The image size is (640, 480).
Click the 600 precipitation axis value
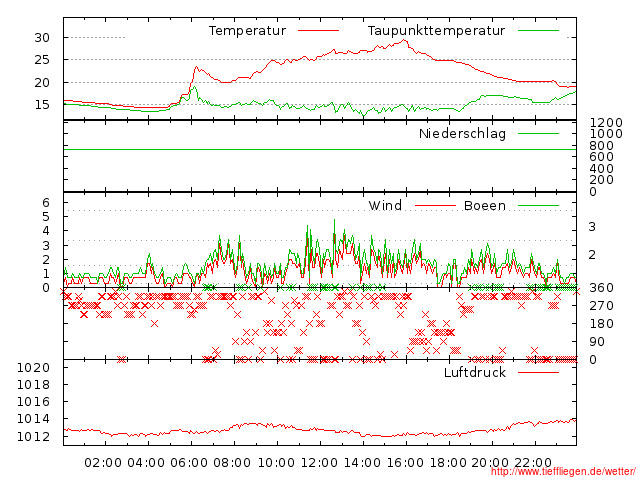[602, 157]
